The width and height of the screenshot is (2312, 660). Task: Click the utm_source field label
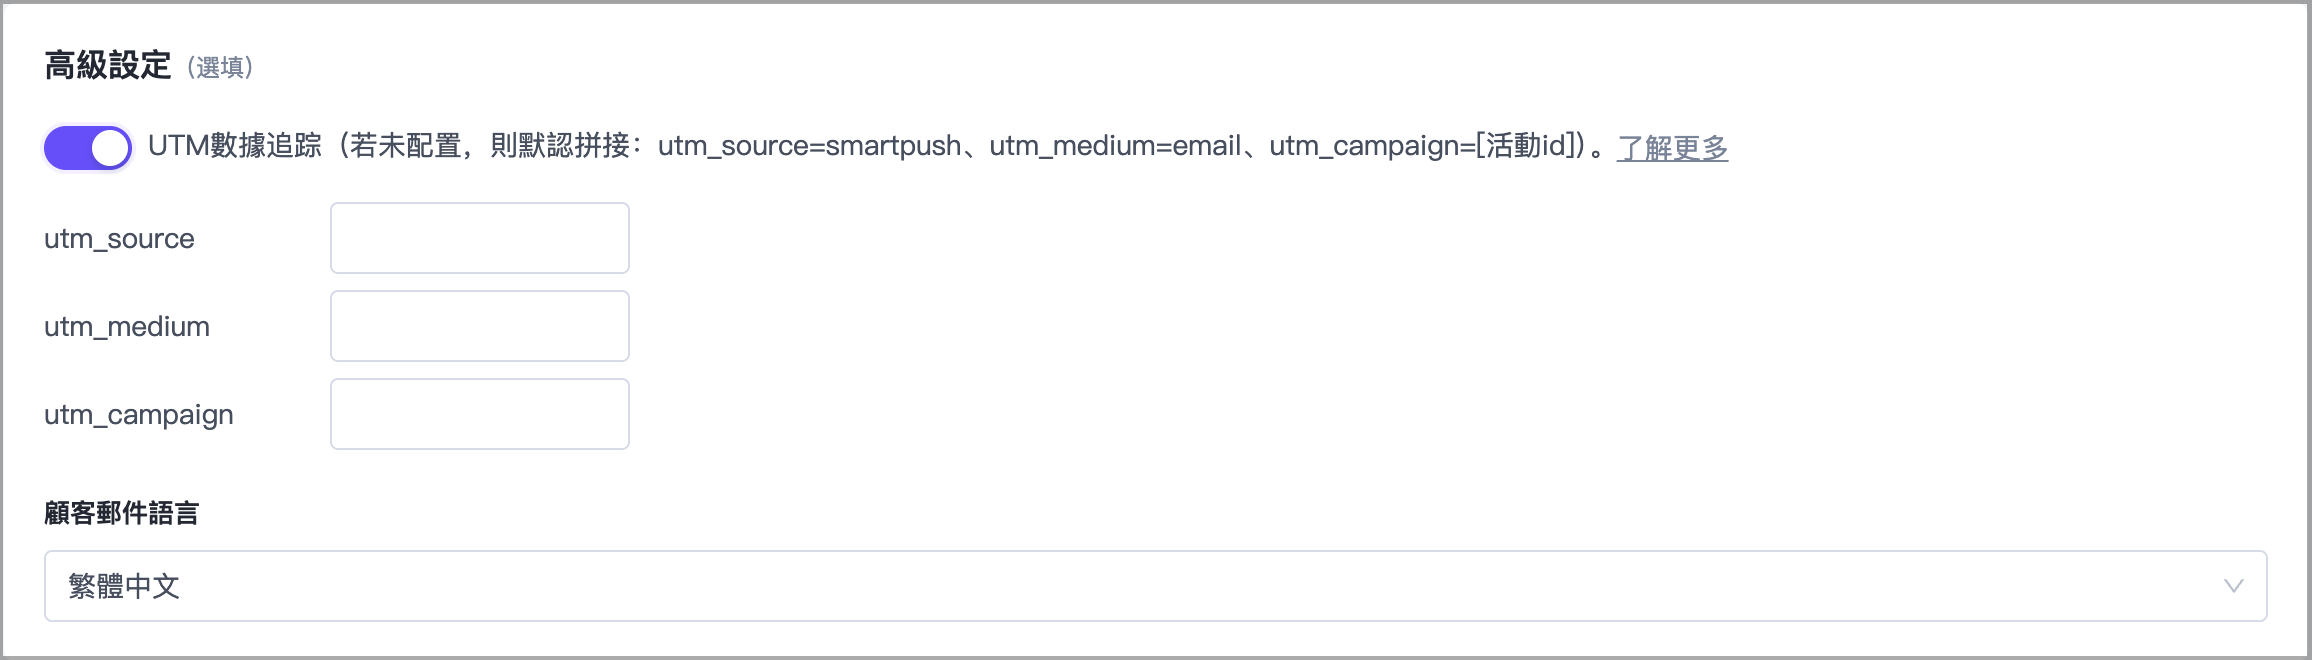click(119, 239)
